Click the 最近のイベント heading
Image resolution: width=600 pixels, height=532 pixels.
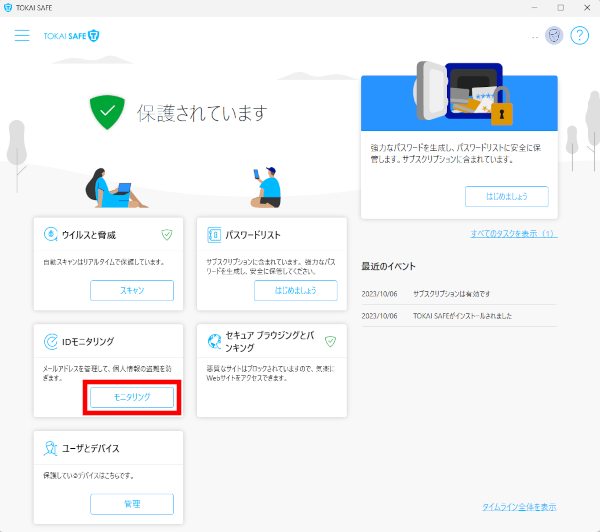388,266
